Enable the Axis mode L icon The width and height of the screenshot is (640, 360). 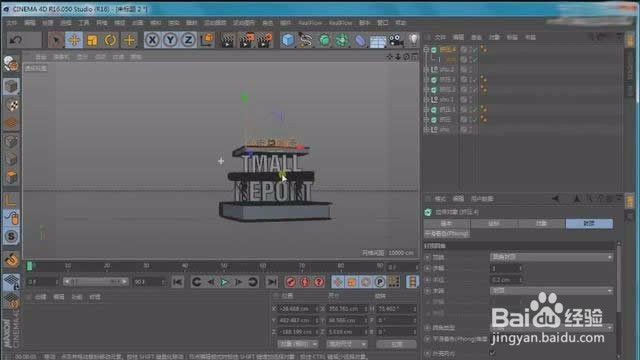click(x=11, y=200)
